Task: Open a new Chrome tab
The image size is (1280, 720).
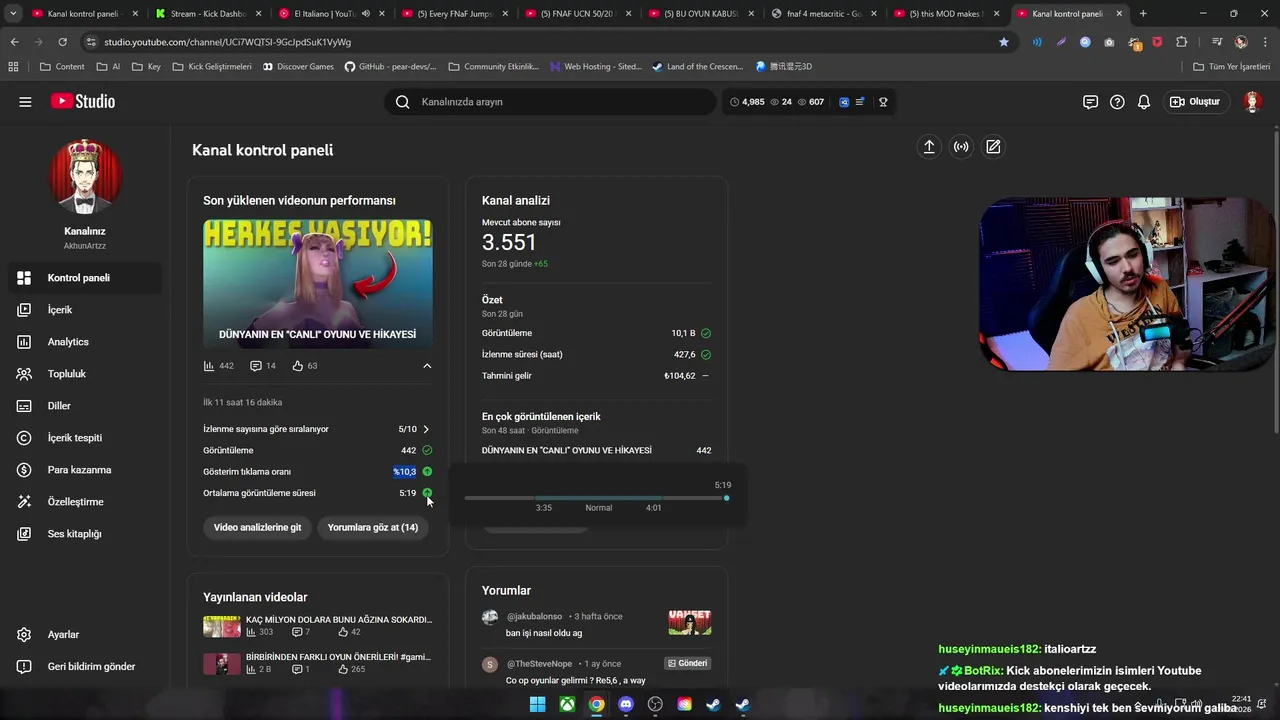Action: tap(1143, 14)
